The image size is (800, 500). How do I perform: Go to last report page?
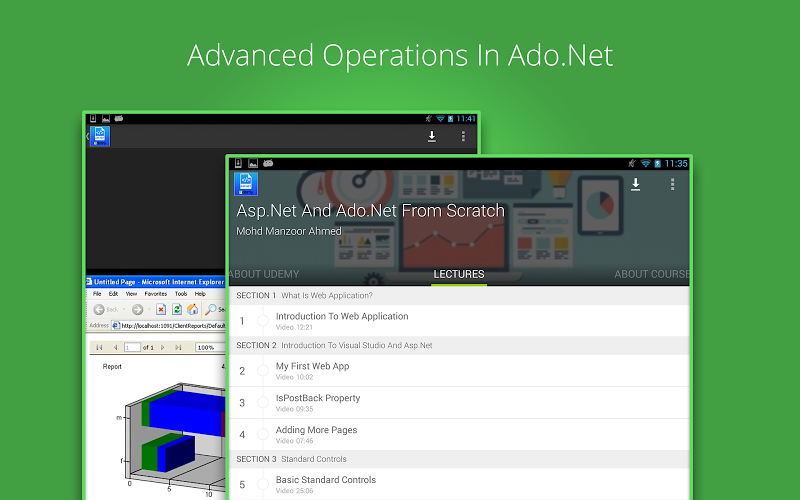coord(178,347)
